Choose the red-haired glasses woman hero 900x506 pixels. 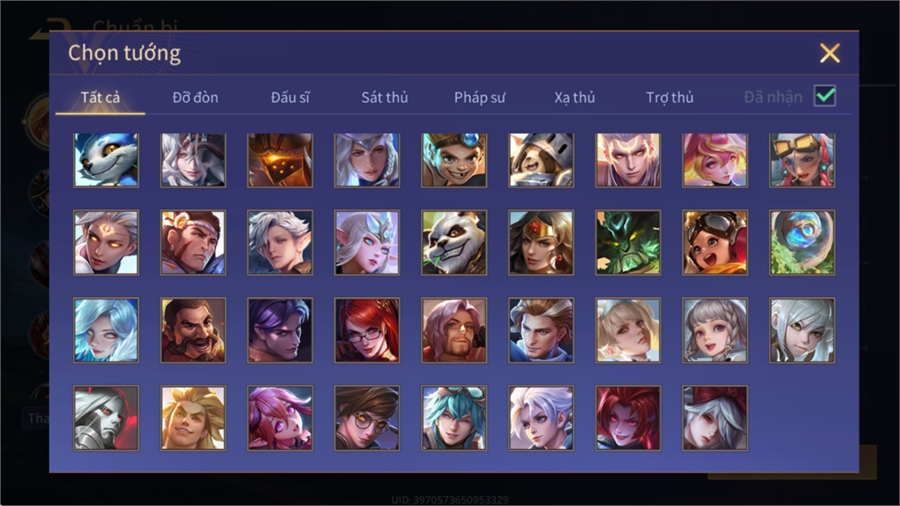(x=367, y=330)
